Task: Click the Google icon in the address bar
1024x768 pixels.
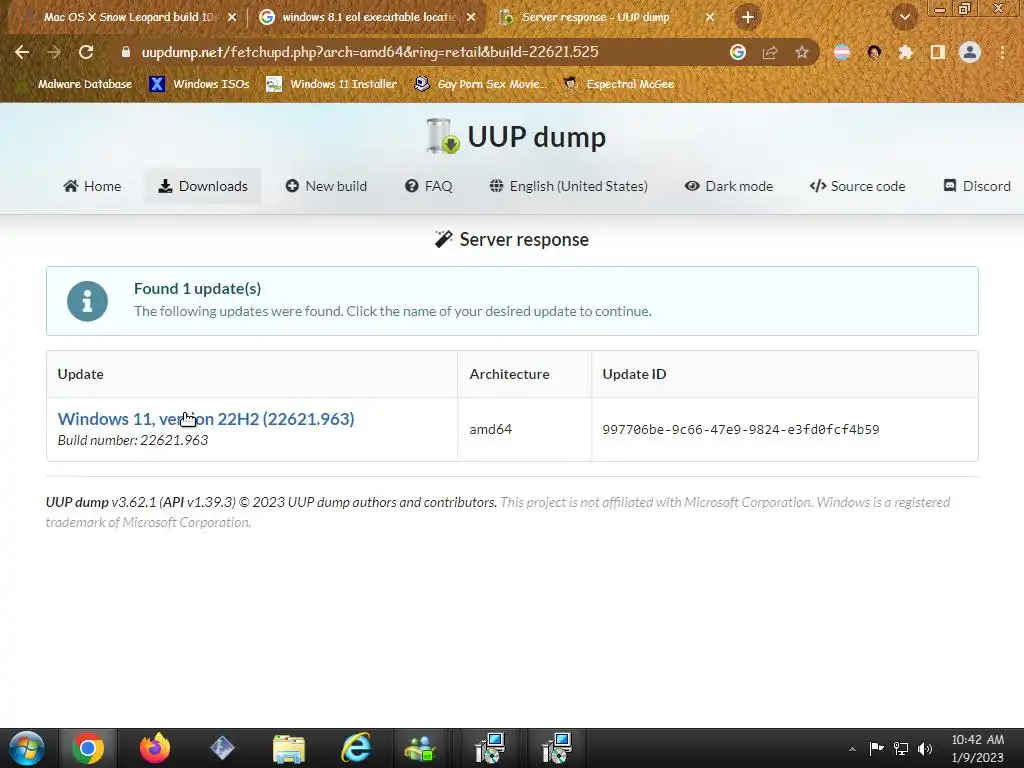Action: pos(737,52)
